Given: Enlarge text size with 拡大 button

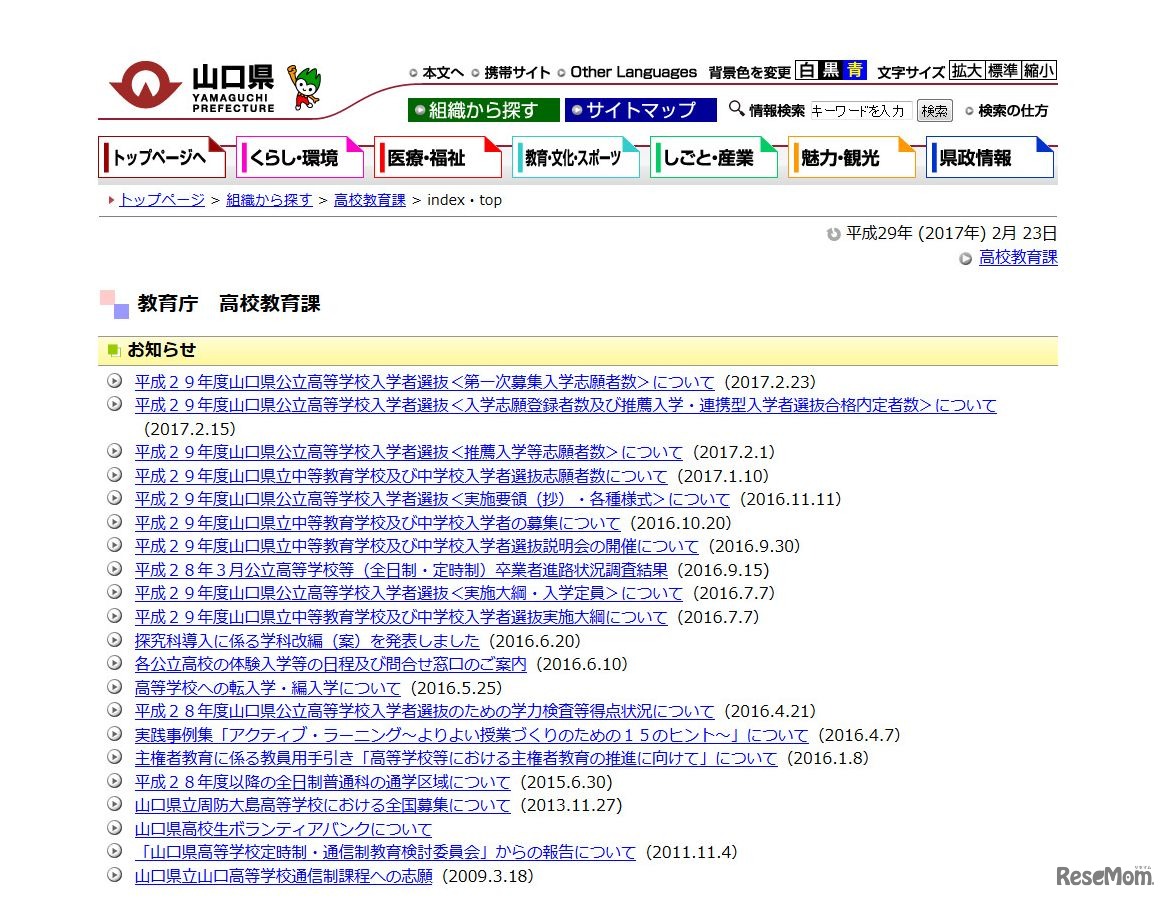Looking at the screenshot, I should (967, 71).
